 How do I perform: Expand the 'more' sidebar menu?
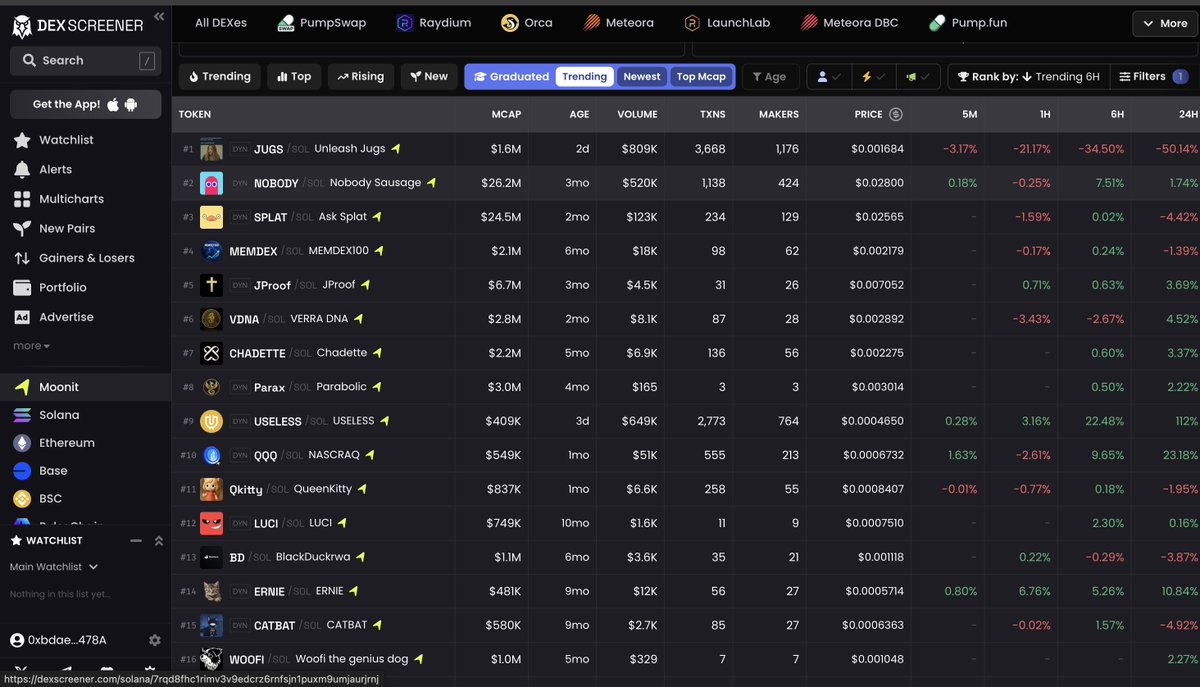[x=31, y=346]
